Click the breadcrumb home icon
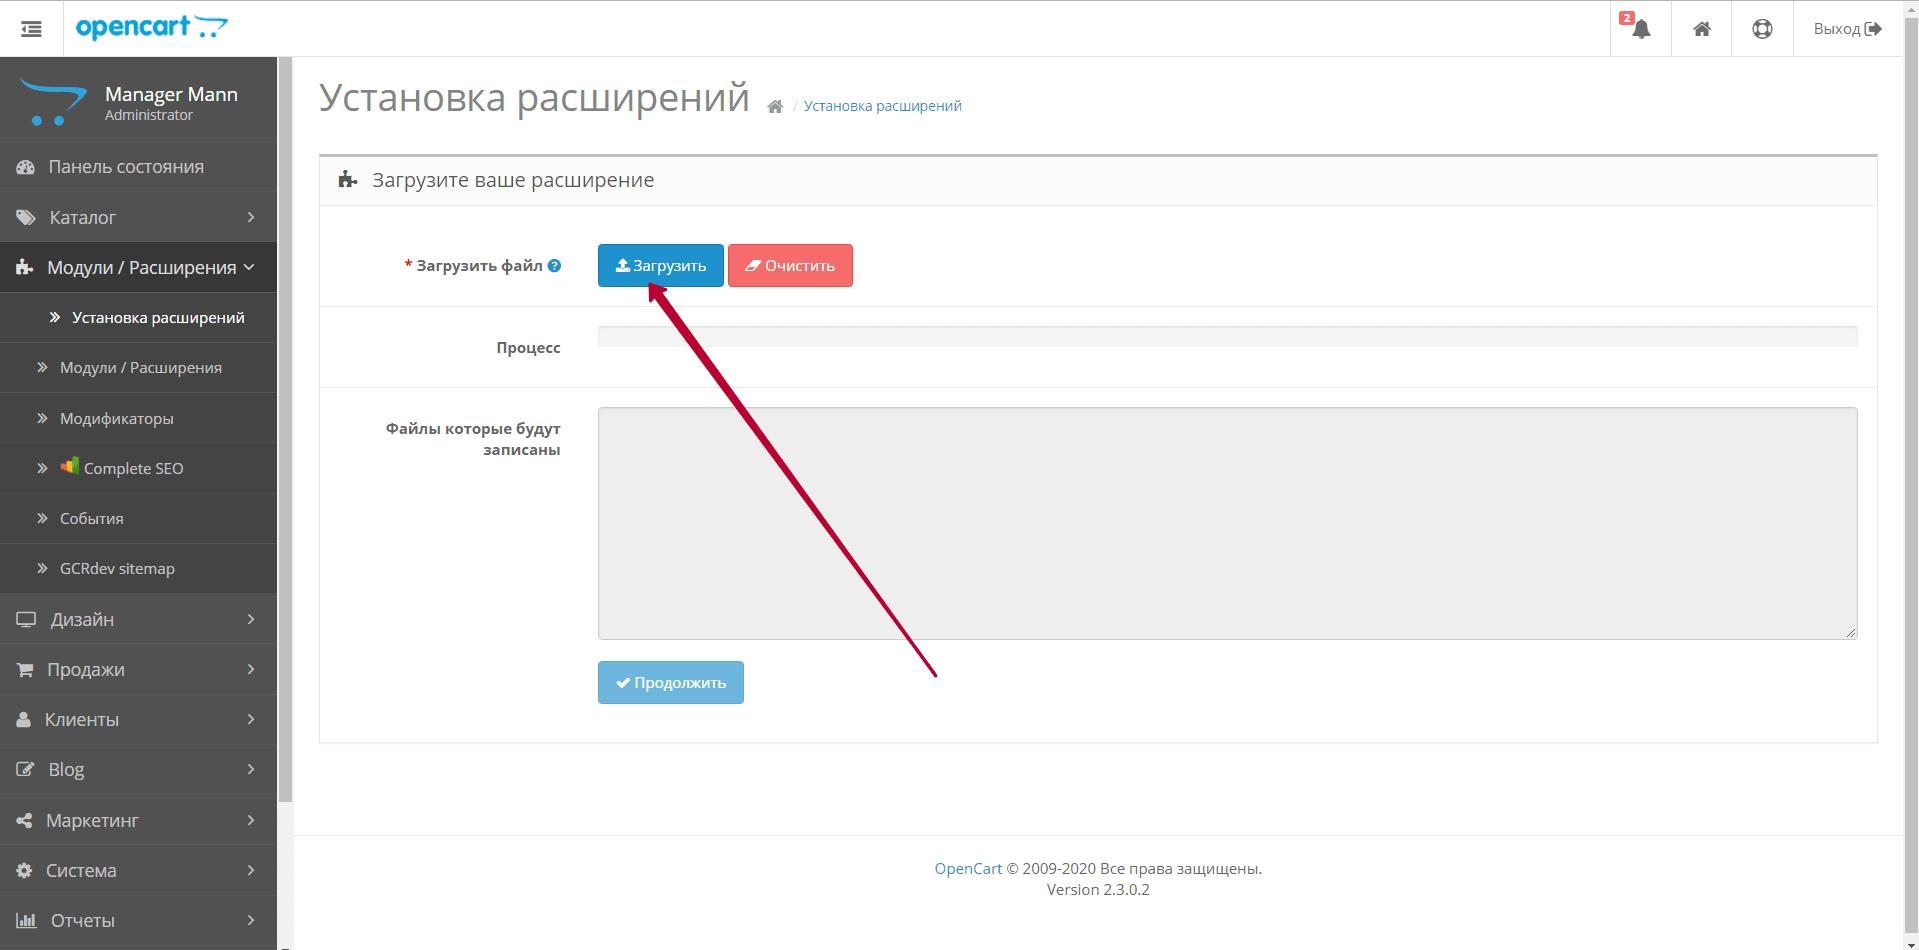 pos(775,107)
